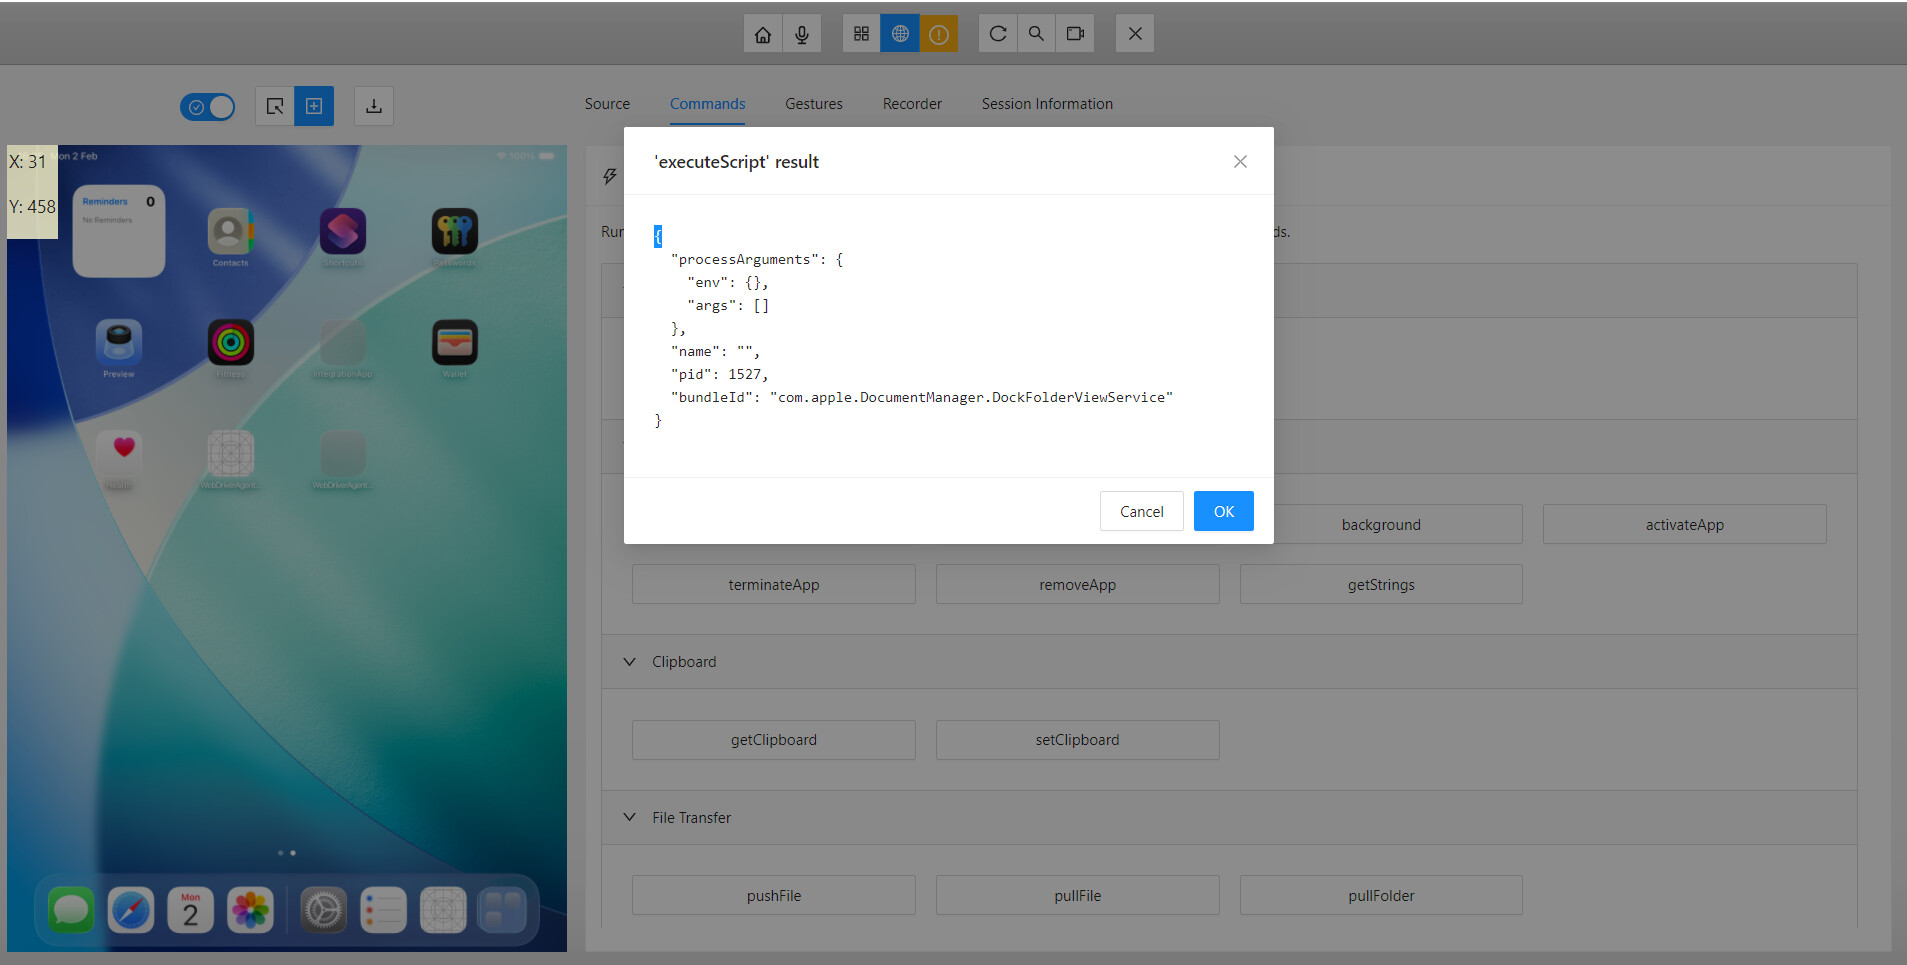
Task: Select the web/hybrid globe mode icon
Action: [900, 34]
